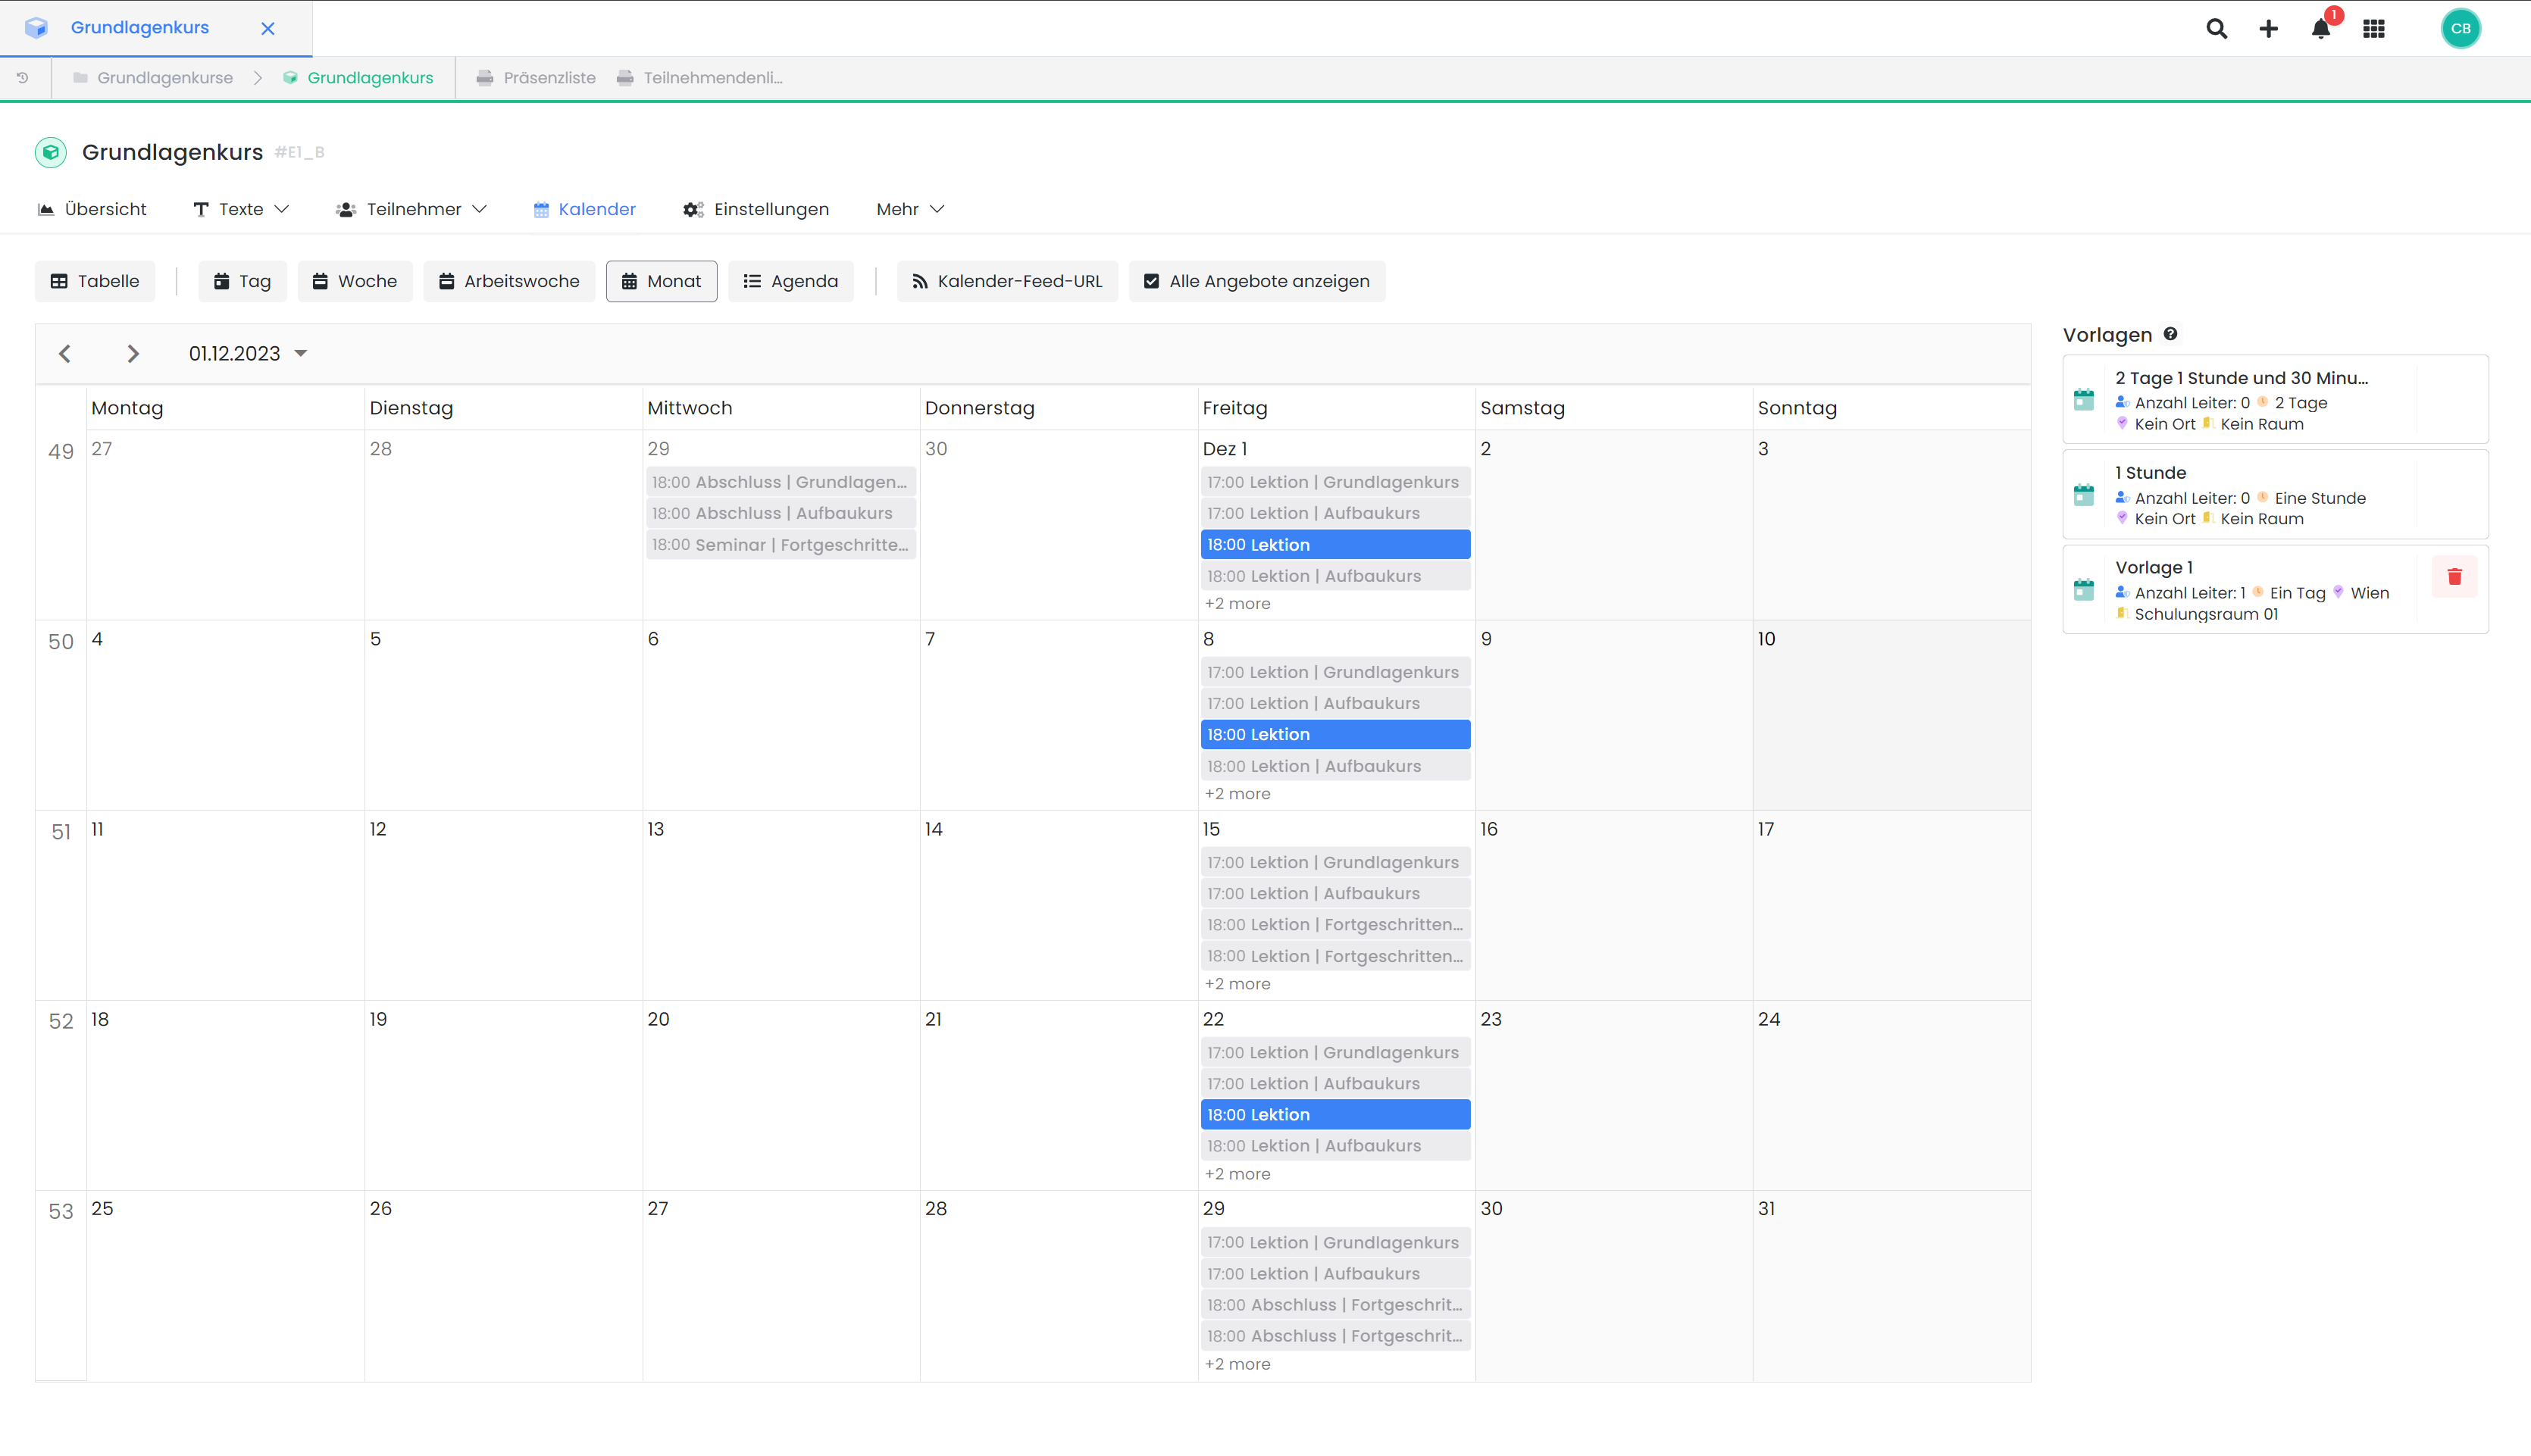
Task: Open the notifications bell
Action: pyautogui.click(x=2320, y=28)
